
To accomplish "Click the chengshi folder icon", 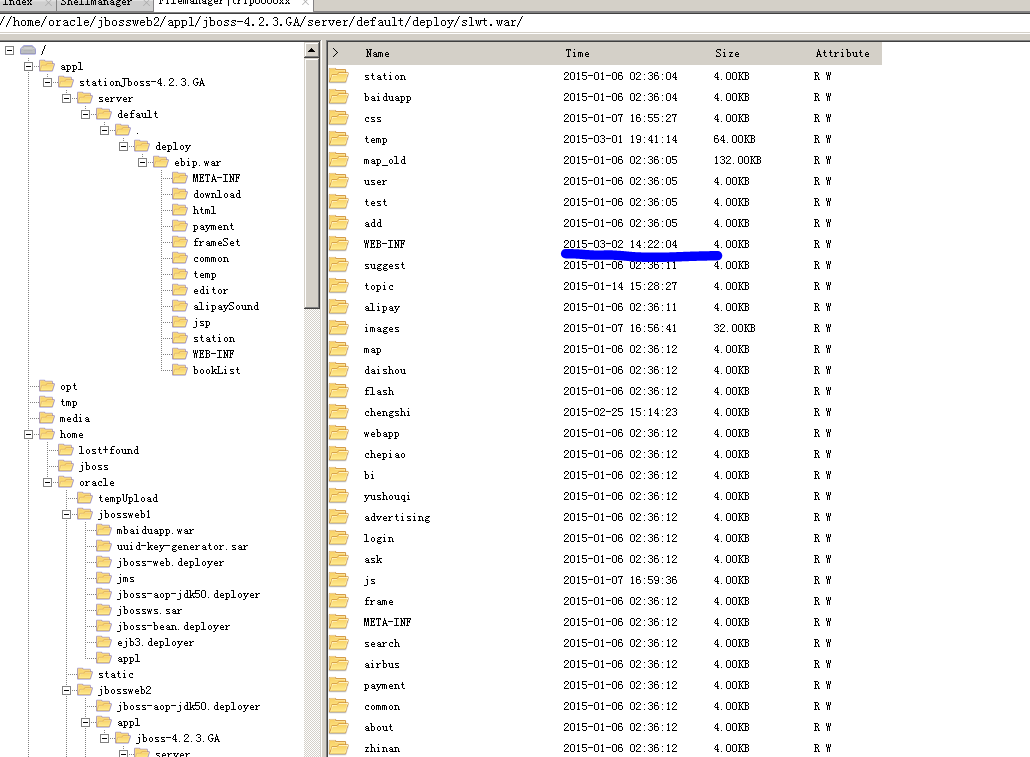I will click(339, 412).
